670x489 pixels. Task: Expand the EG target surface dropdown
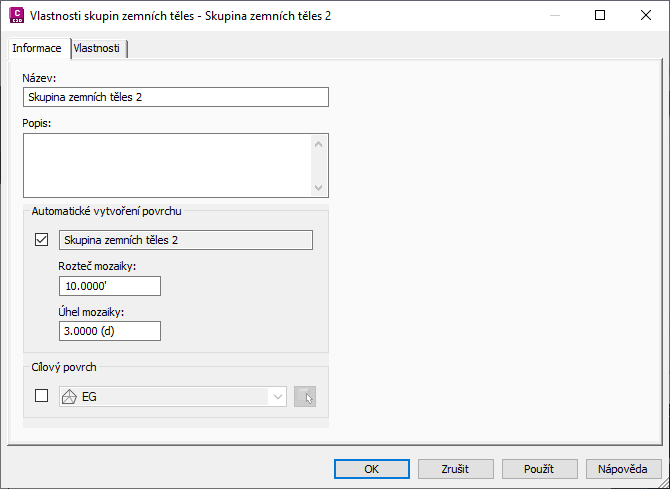pos(277,397)
